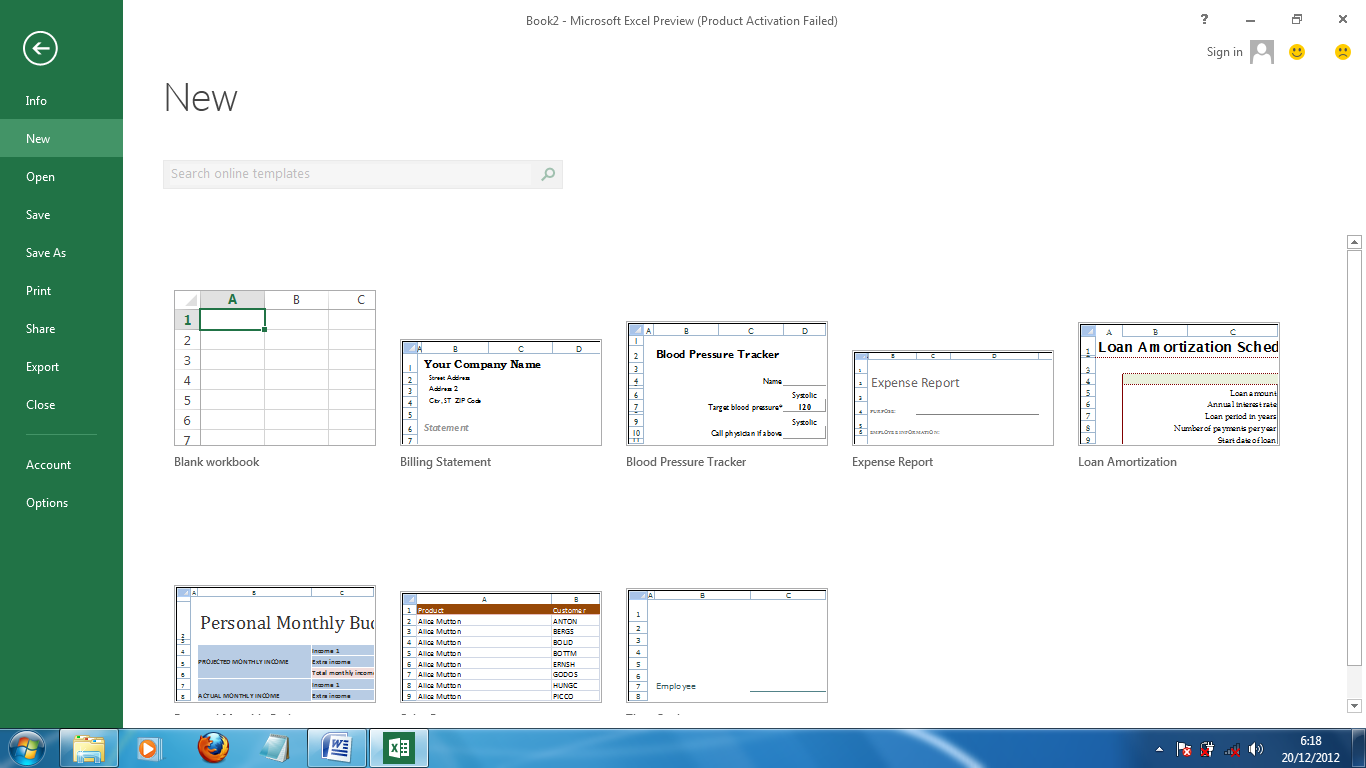Click the Loan Amortization label
This screenshot has width=1366, height=768.
(x=1127, y=462)
